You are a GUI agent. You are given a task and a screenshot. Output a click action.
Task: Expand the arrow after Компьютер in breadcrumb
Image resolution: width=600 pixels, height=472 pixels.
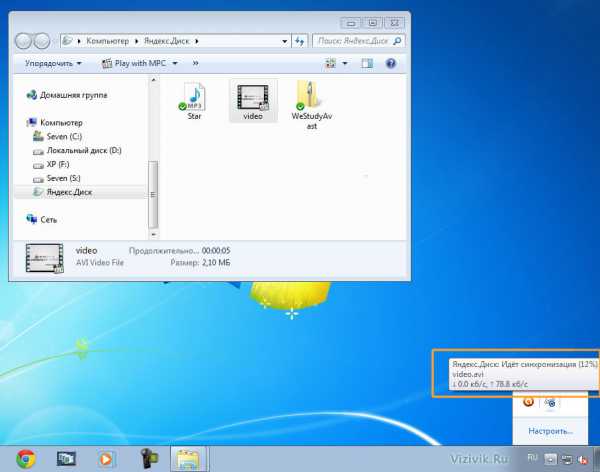[x=137, y=41]
